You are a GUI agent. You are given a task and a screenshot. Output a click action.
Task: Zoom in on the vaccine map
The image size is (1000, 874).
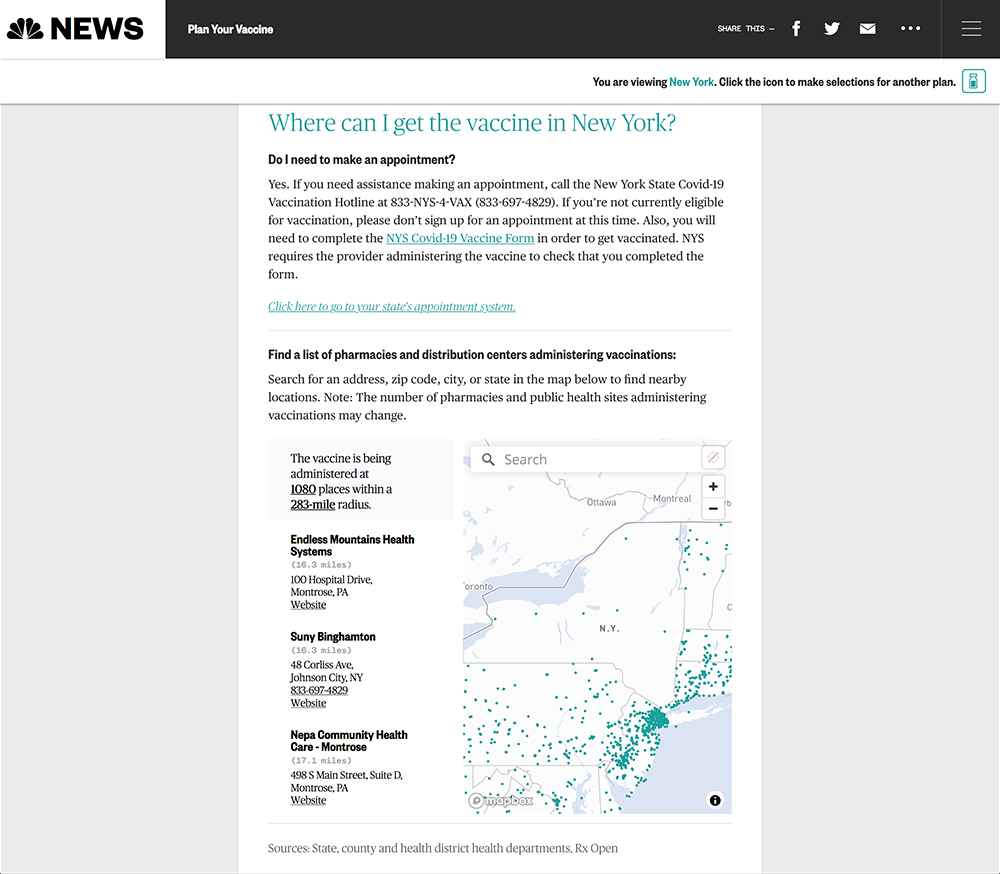tap(713, 487)
